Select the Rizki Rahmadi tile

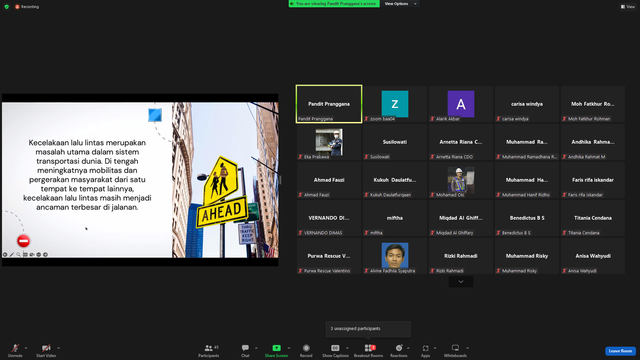pos(461,256)
